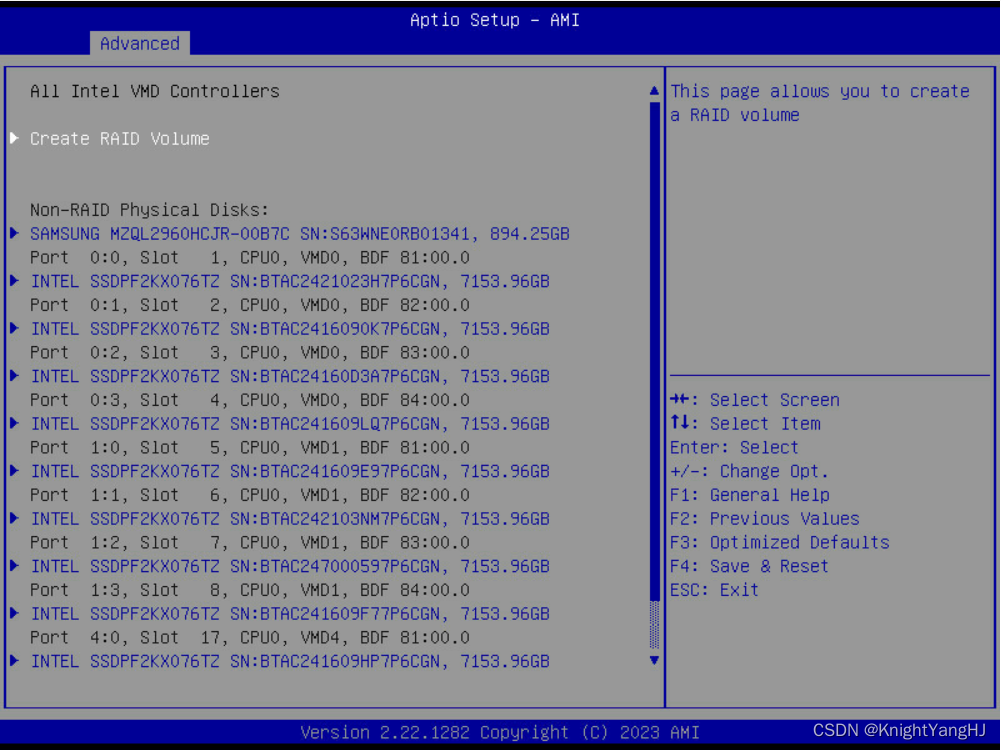The height and width of the screenshot is (750, 1001).
Task: Click arrow beside disk SN:BTAC241609LQ7P6CGN
Action: [x=14, y=423]
